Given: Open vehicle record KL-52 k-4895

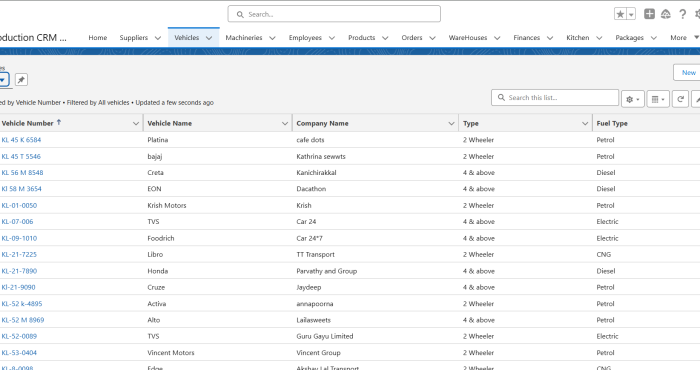Looking at the screenshot, I should click(x=22, y=303).
